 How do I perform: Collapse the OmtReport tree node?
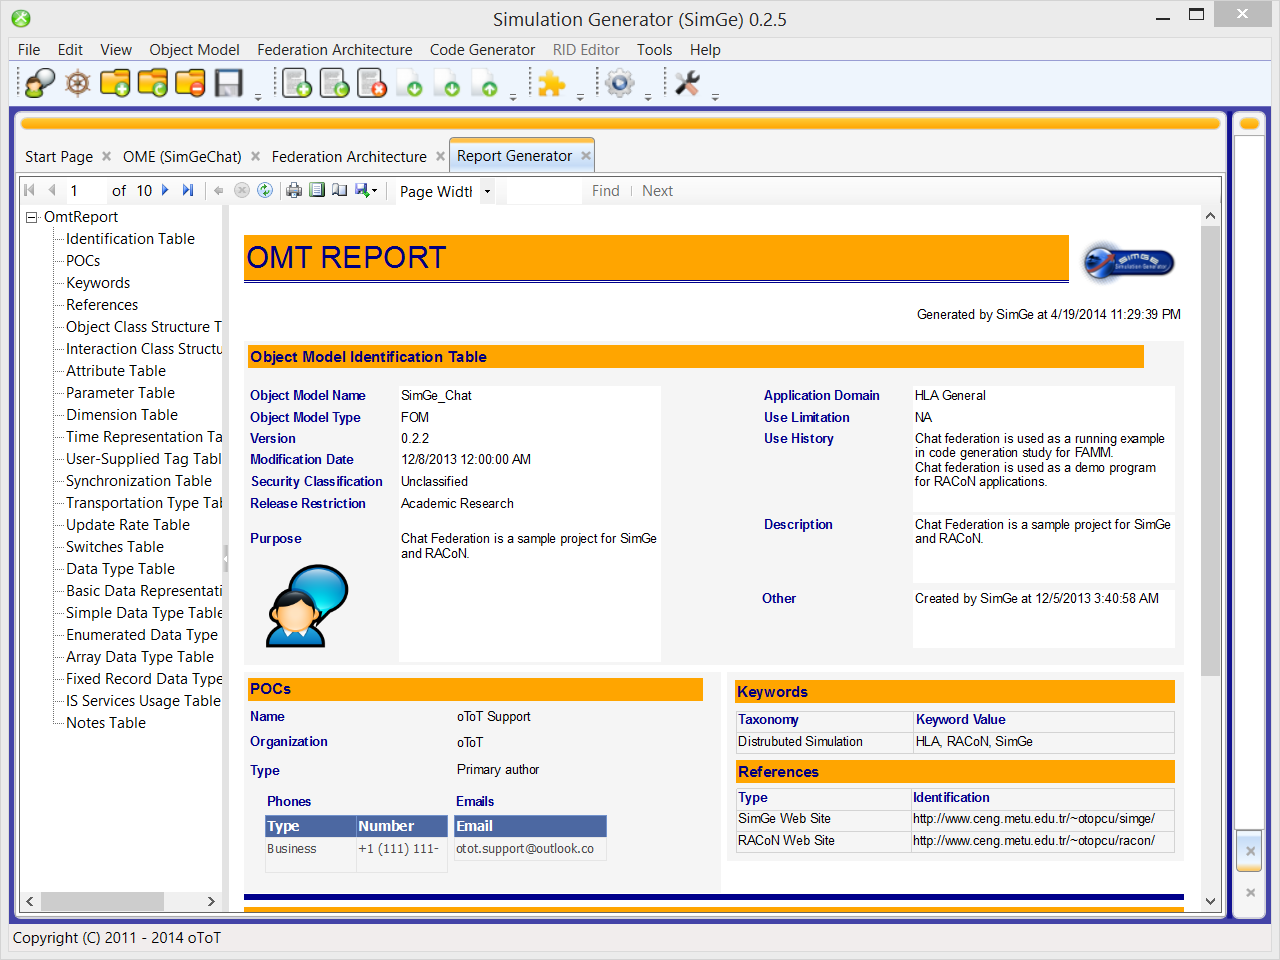[x=32, y=217]
